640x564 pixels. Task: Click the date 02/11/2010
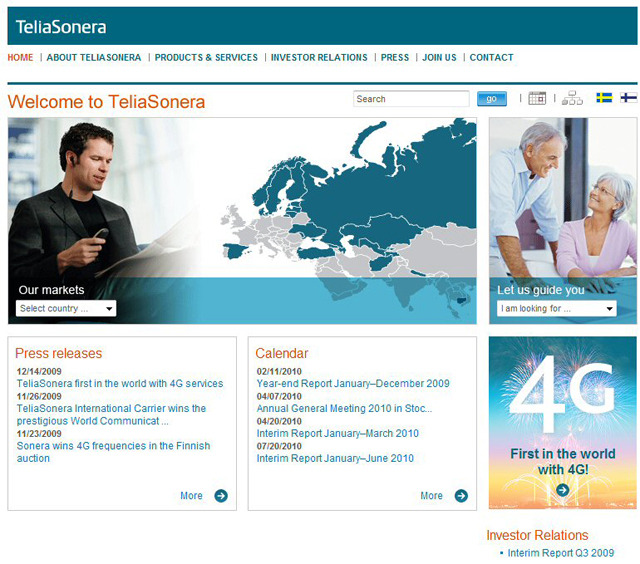click(x=279, y=371)
